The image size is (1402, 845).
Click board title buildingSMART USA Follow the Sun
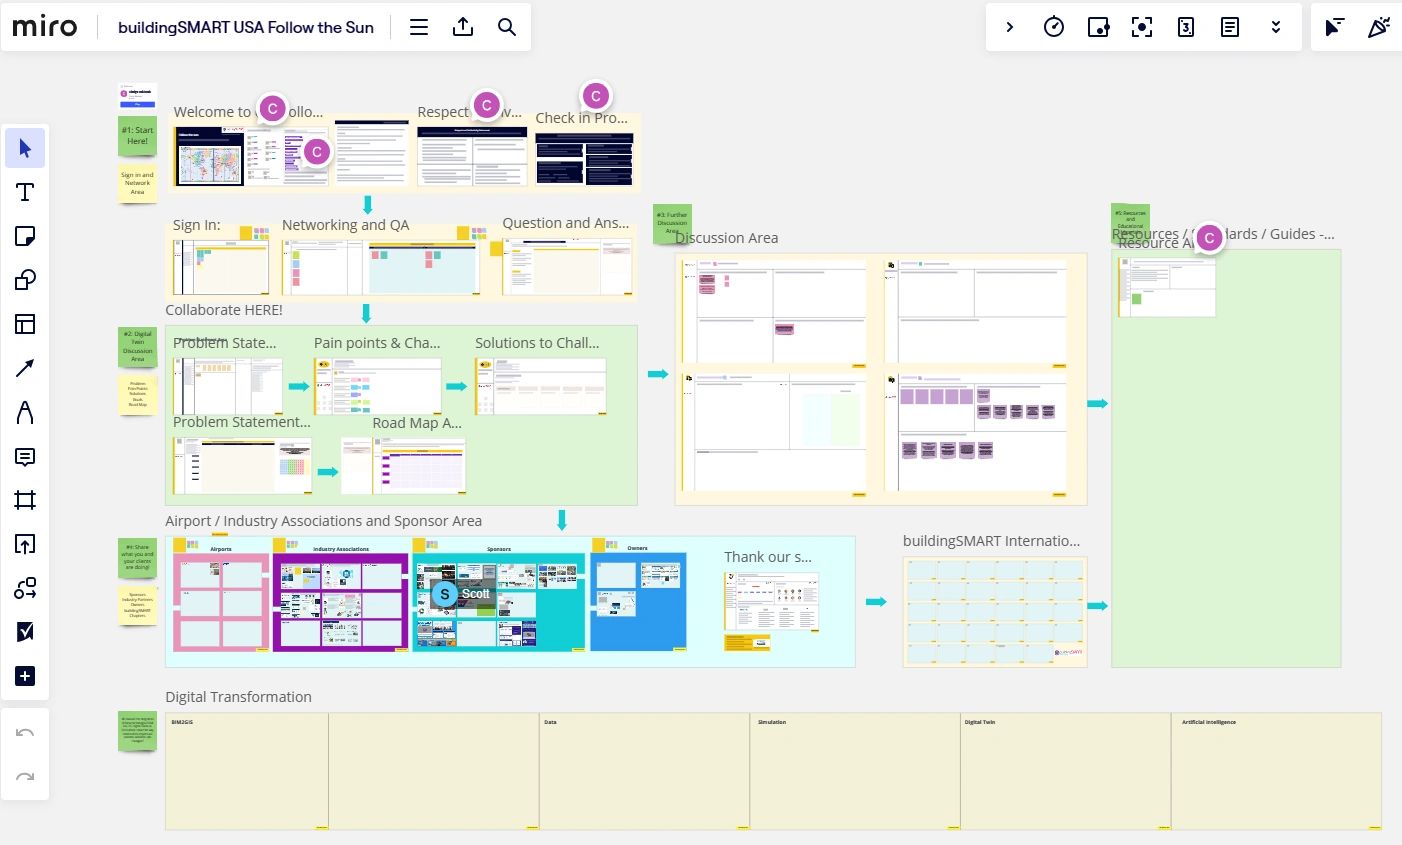[246, 27]
